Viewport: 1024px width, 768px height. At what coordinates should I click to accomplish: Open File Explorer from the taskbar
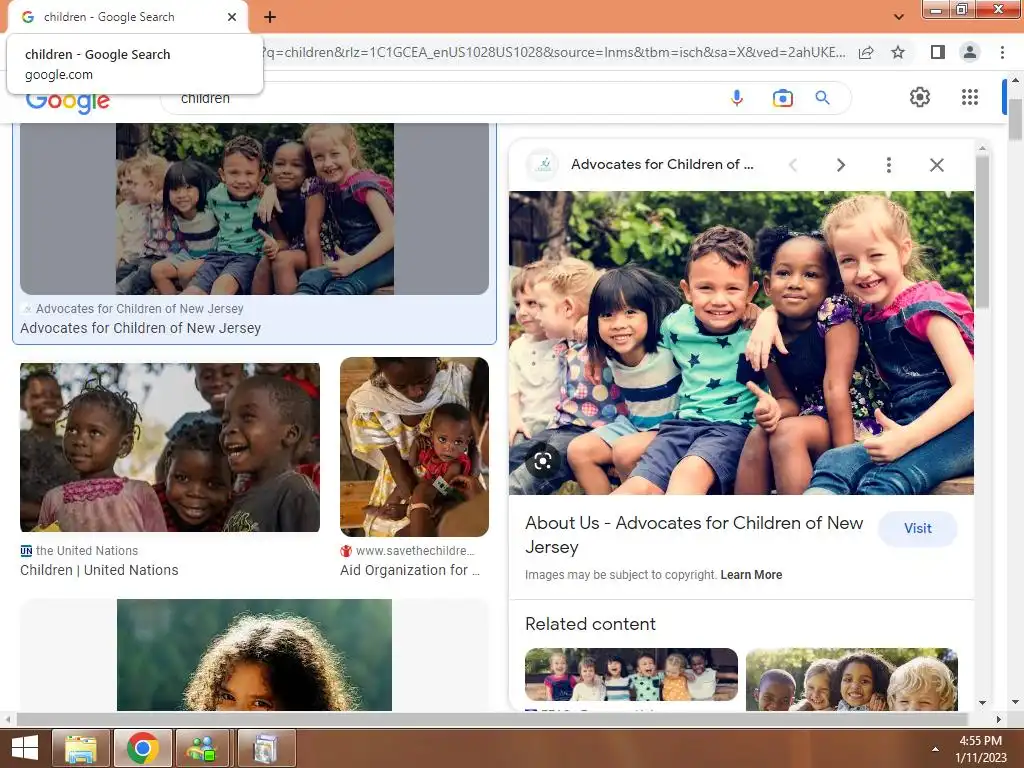pyautogui.click(x=81, y=748)
